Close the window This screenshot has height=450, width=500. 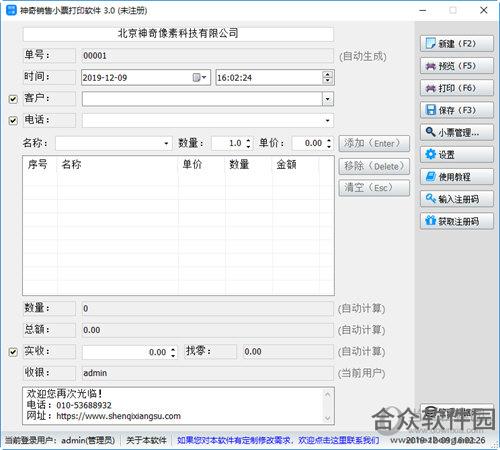(x=484, y=10)
